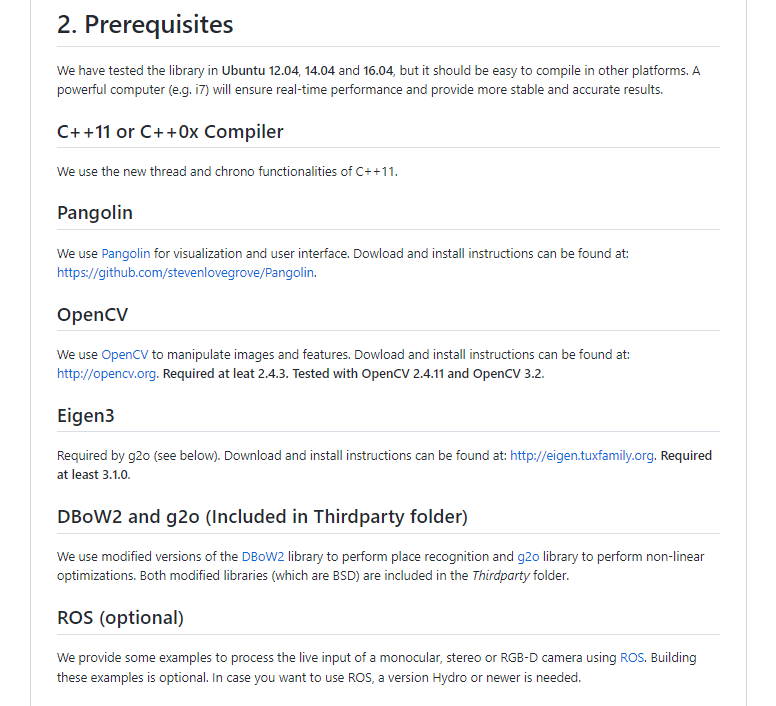Follow the OpenCV link in image paragraph
The height and width of the screenshot is (706, 776).
point(125,355)
